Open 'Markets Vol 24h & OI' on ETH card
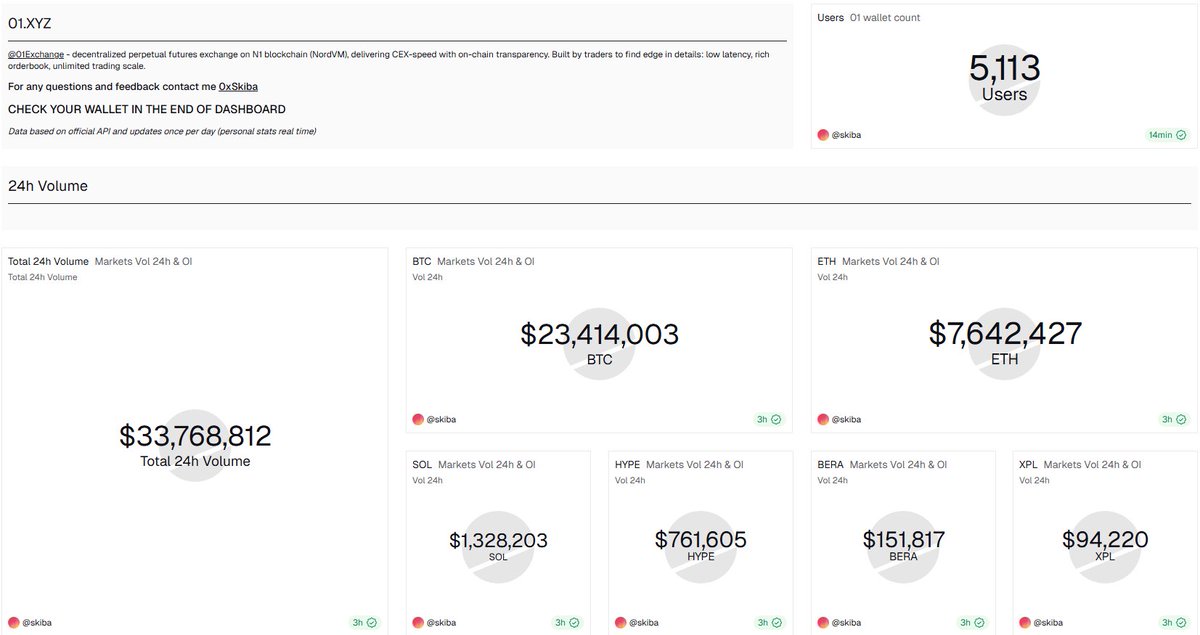1200x635 pixels. click(x=890, y=262)
